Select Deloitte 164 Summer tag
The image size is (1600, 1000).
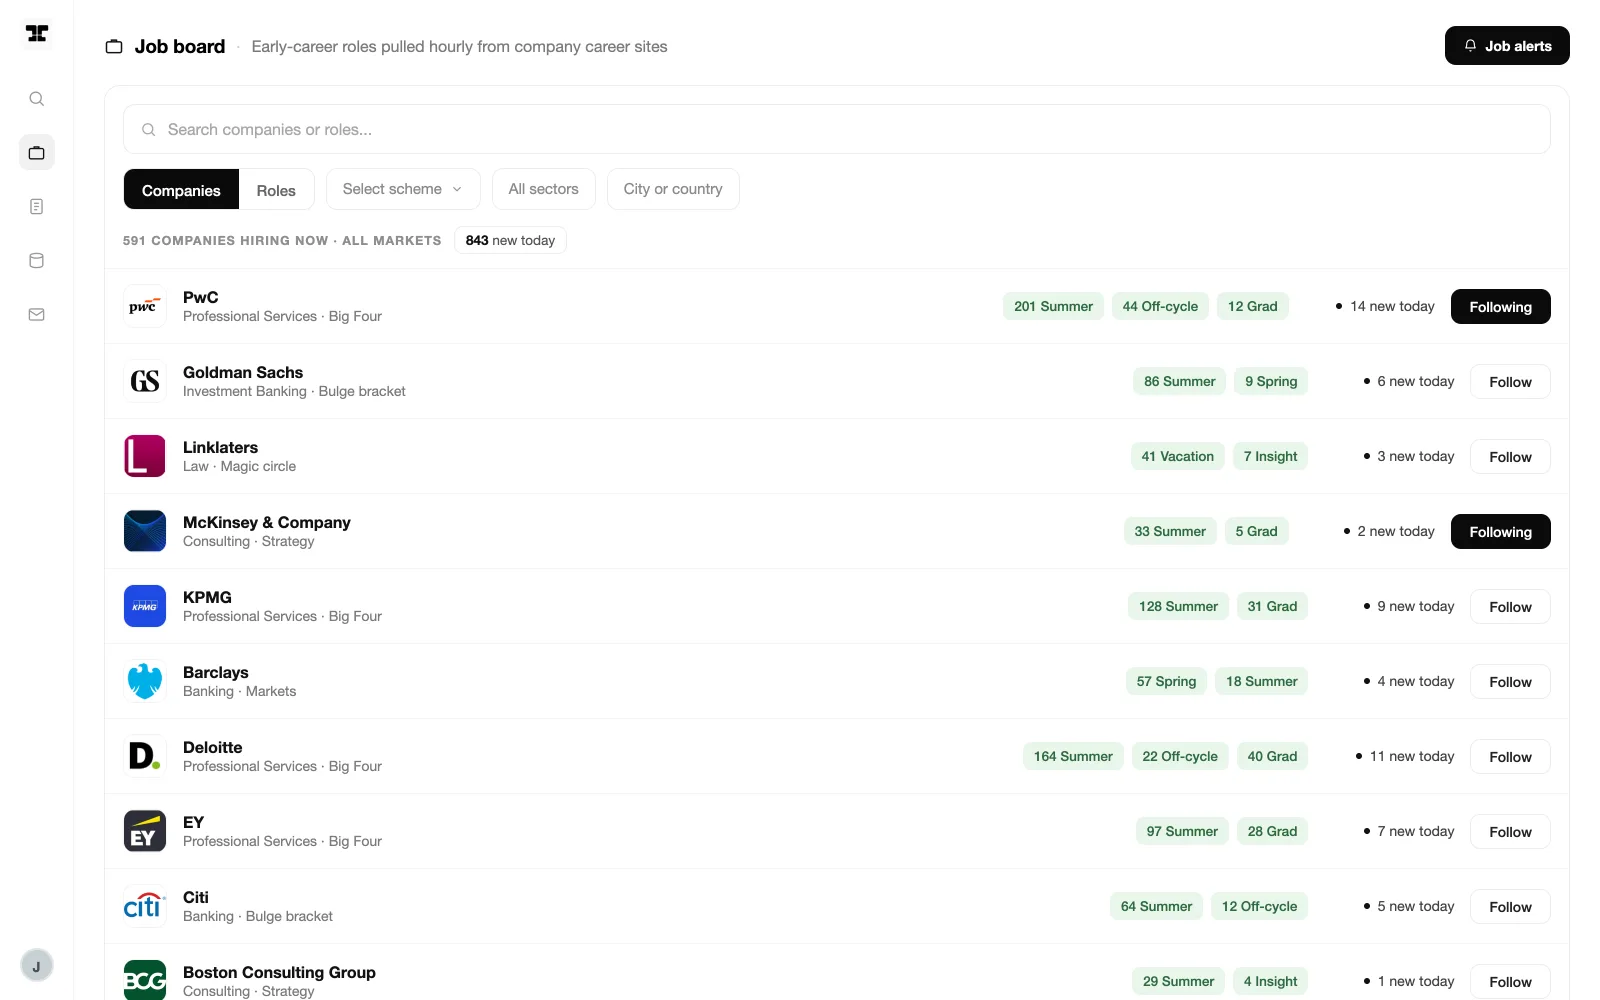point(1073,756)
